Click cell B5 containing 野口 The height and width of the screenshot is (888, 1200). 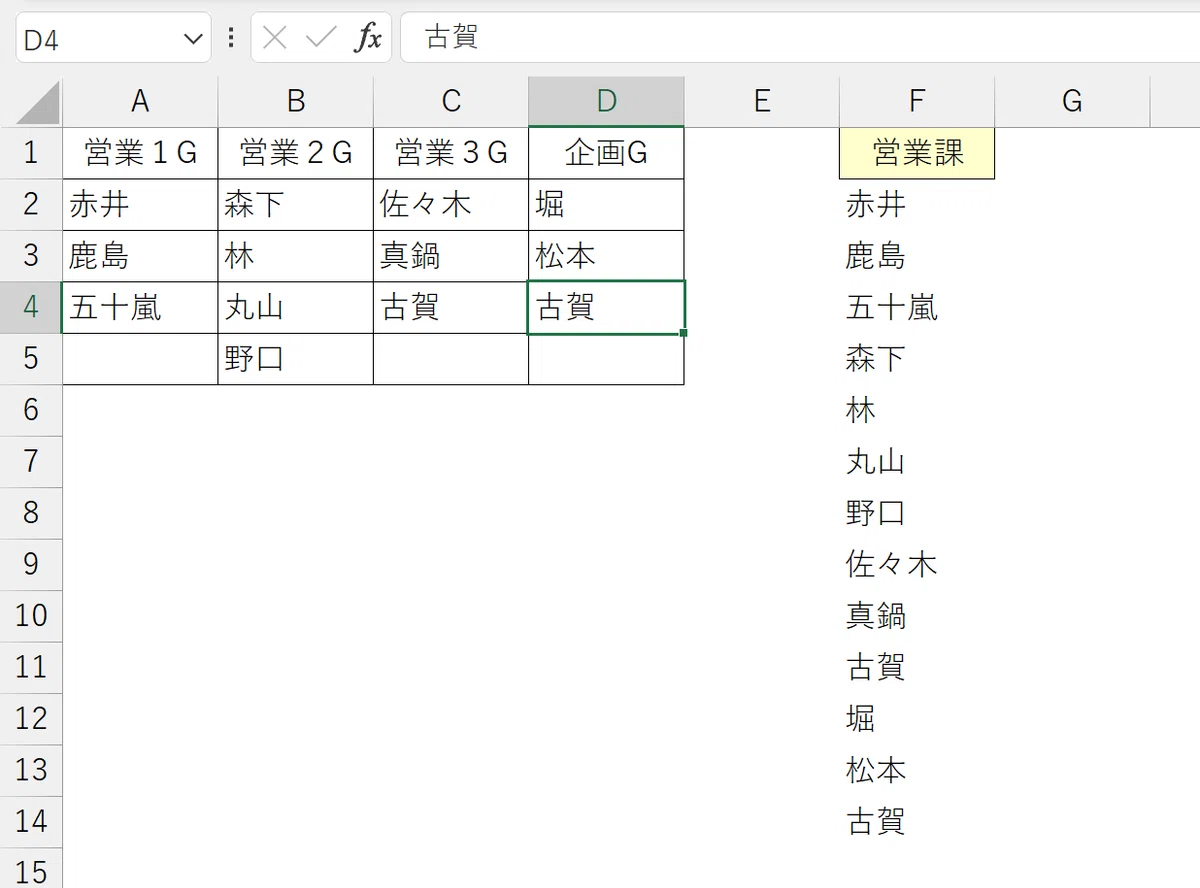coord(296,359)
